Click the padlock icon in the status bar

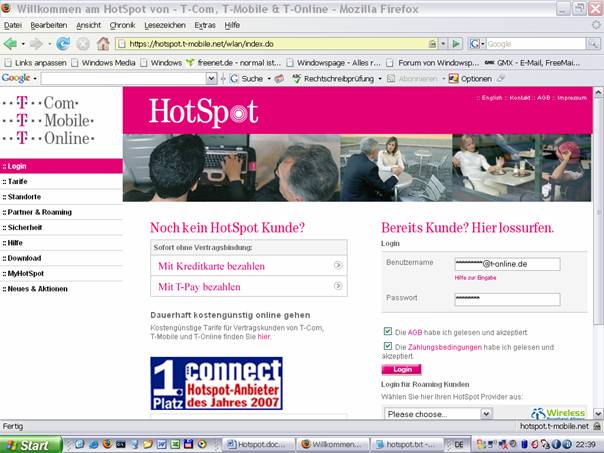[x=597, y=426]
